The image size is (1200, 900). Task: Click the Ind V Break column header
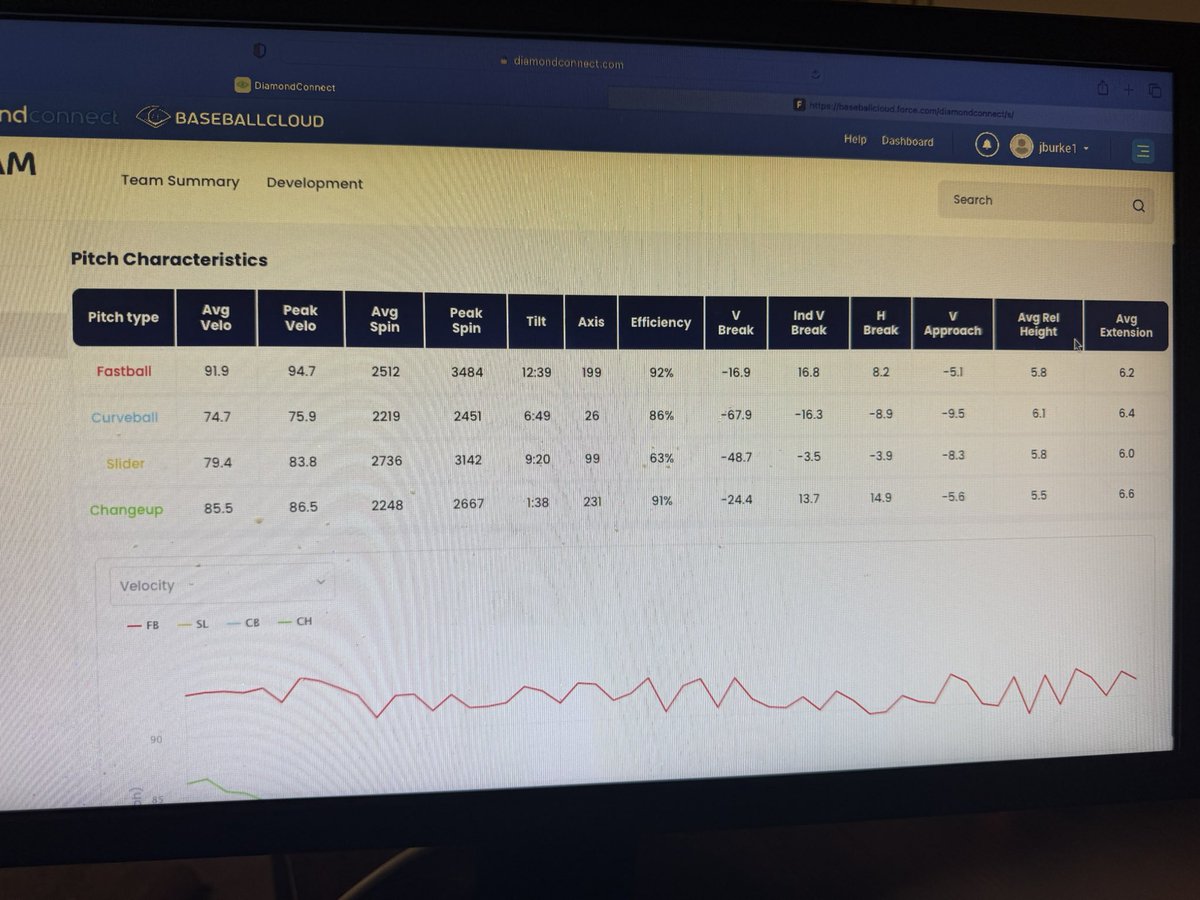(x=809, y=323)
